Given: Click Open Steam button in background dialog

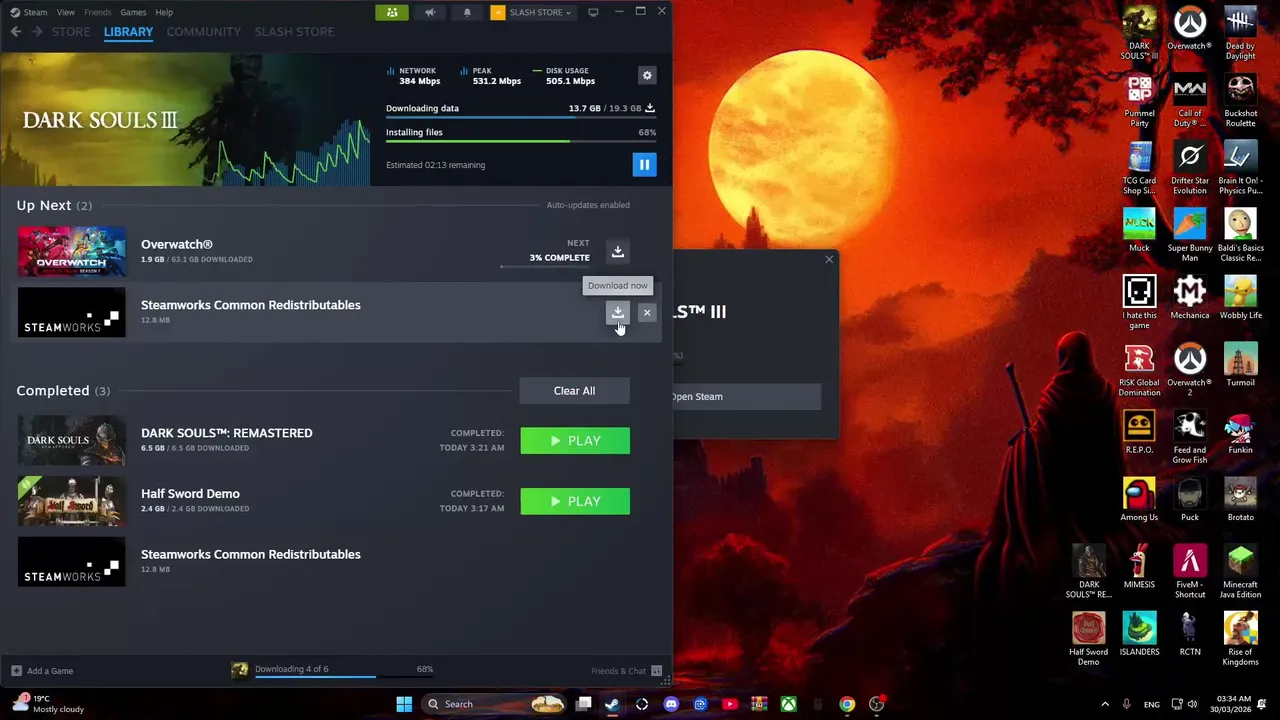Looking at the screenshot, I should pyautogui.click(x=747, y=397).
